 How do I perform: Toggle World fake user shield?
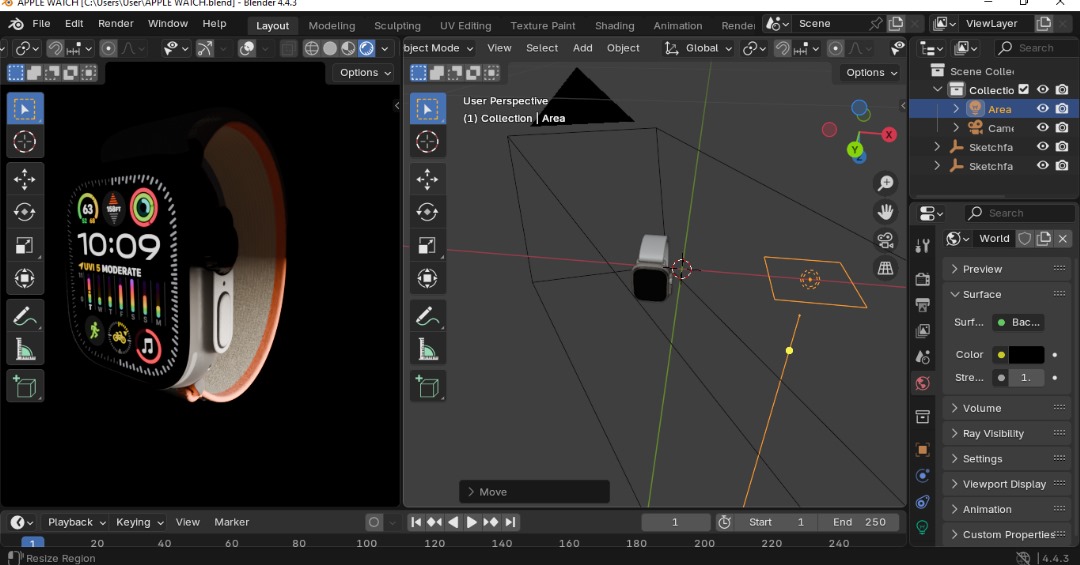pos(1025,238)
